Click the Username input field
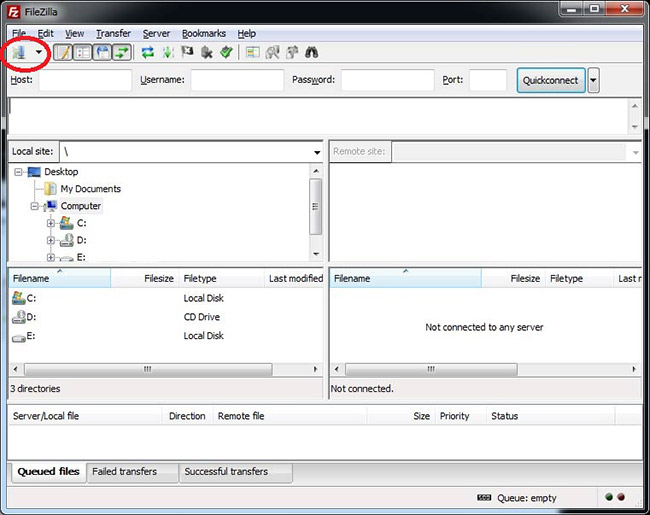This screenshot has height=515, width=650. pyautogui.click(x=237, y=80)
